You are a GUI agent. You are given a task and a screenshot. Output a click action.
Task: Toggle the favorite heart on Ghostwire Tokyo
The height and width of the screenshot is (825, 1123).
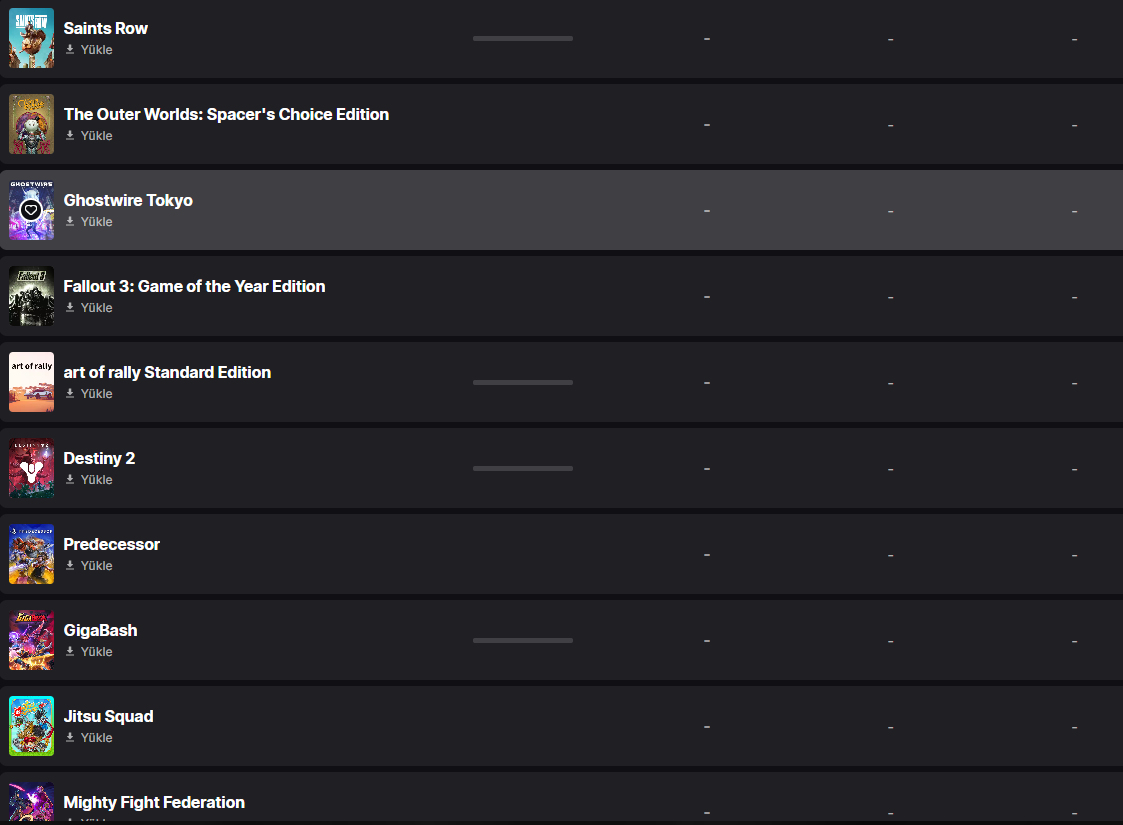(x=31, y=210)
